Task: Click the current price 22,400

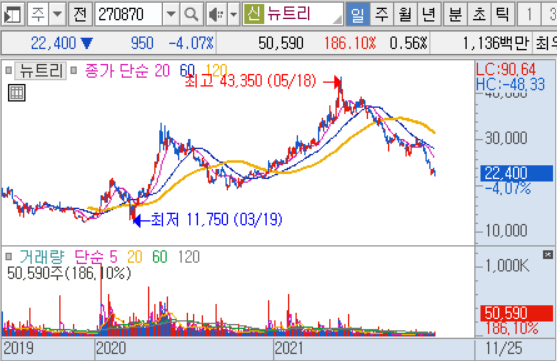Action: [54, 43]
